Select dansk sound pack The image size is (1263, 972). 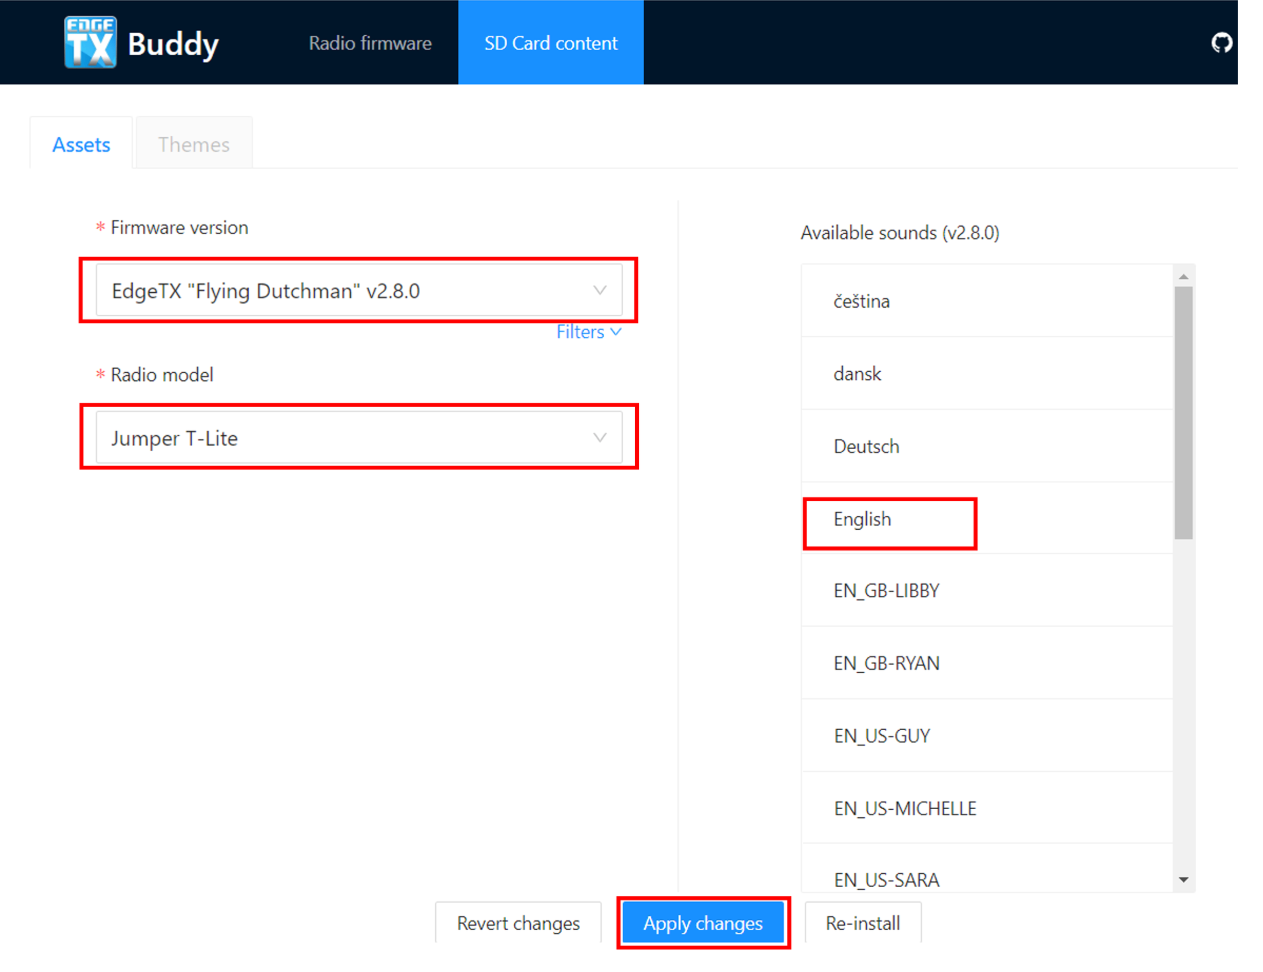pyautogui.click(x=987, y=374)
